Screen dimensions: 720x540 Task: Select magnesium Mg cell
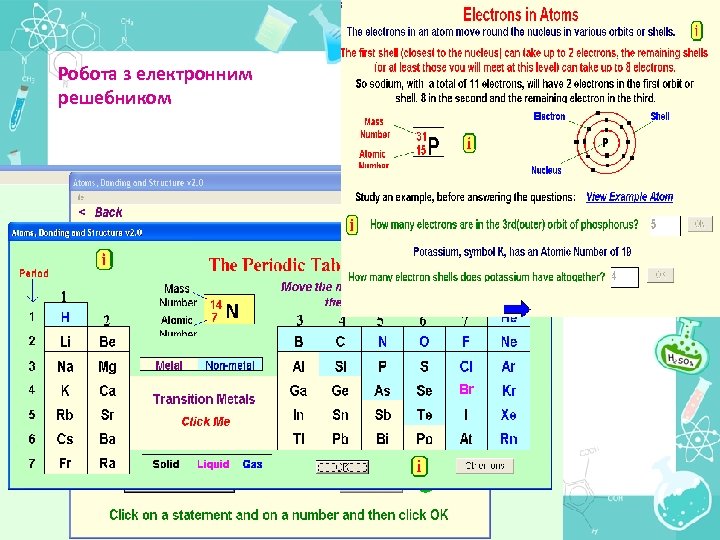point(107,366)
